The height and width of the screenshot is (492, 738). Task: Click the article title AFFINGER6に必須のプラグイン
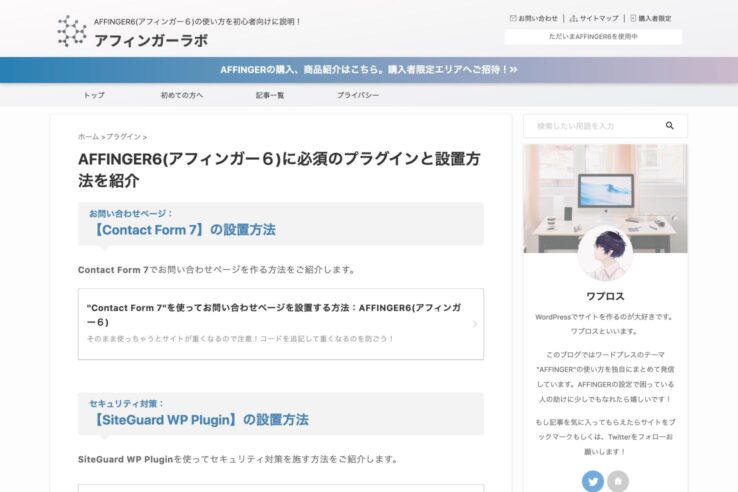pyautogui.click(x=279, y=169)
